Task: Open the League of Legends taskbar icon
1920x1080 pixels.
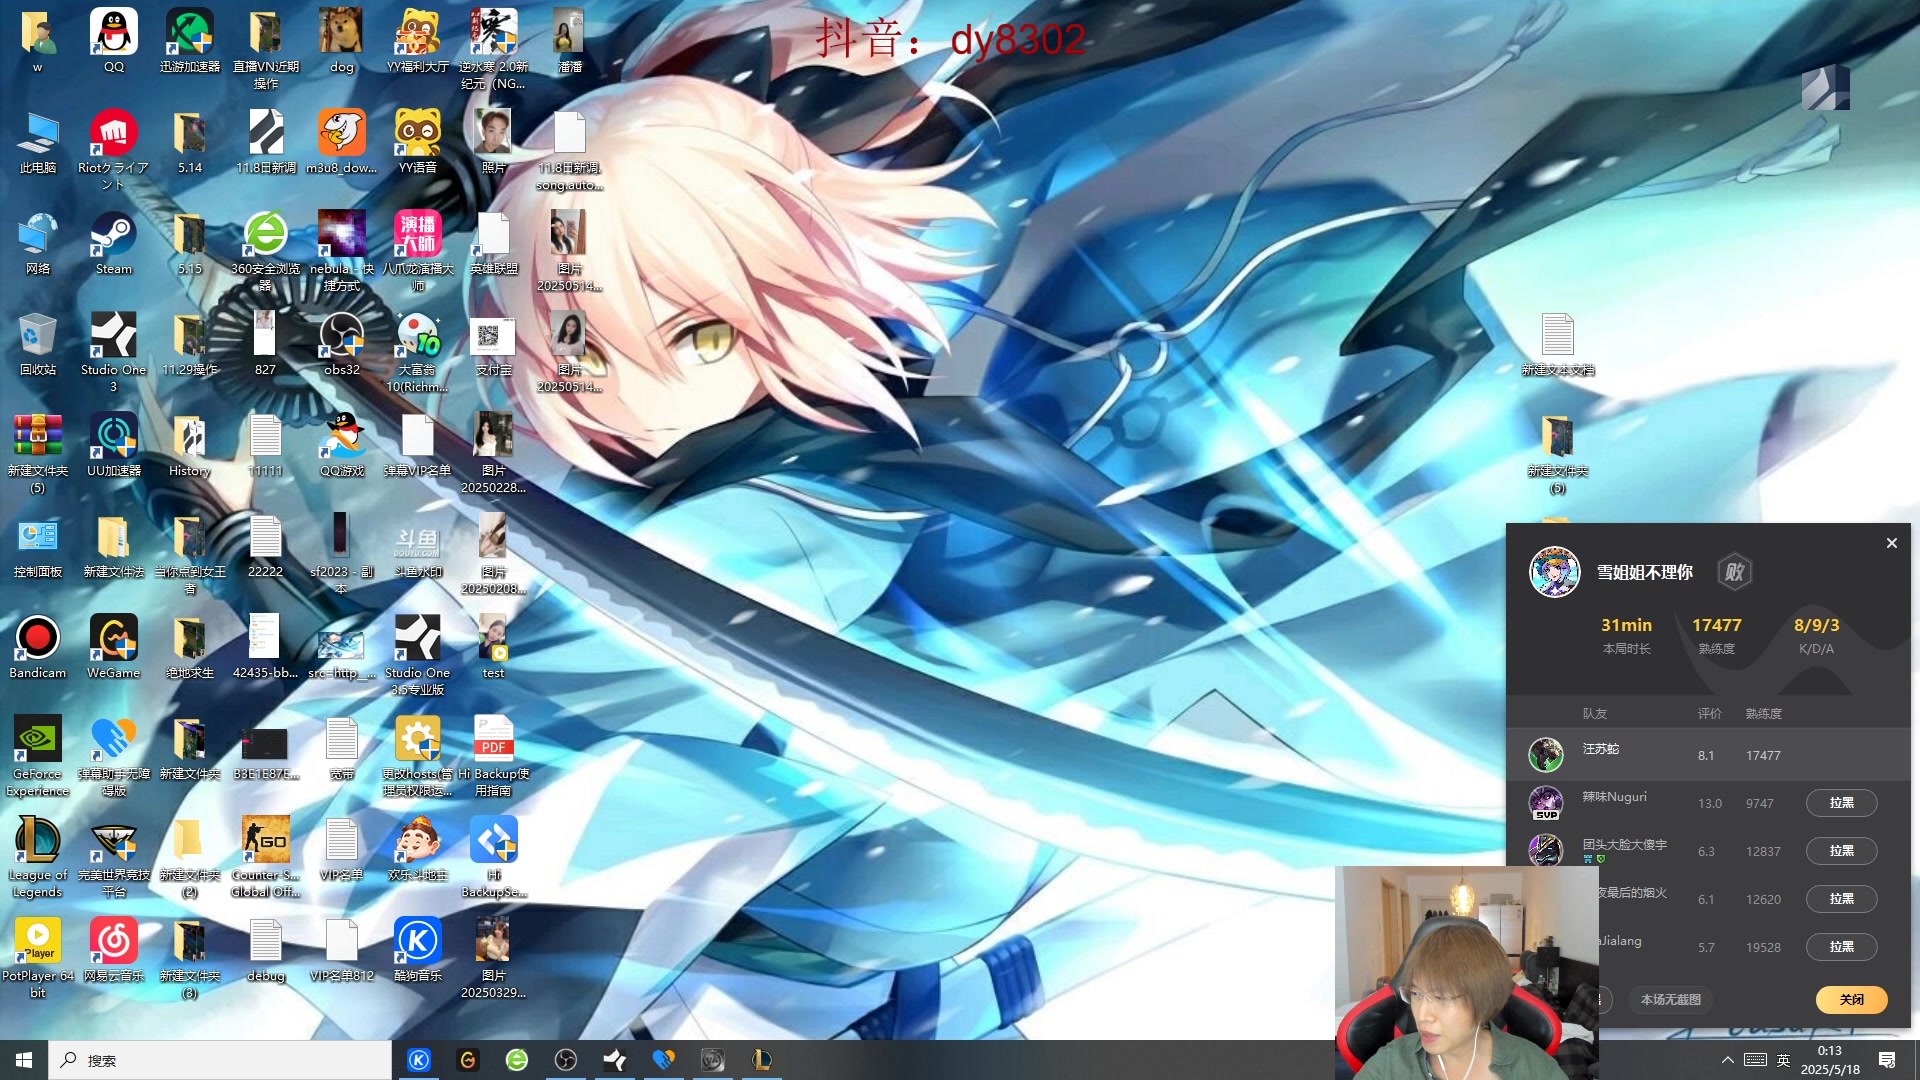Action: click(761, 1060)
